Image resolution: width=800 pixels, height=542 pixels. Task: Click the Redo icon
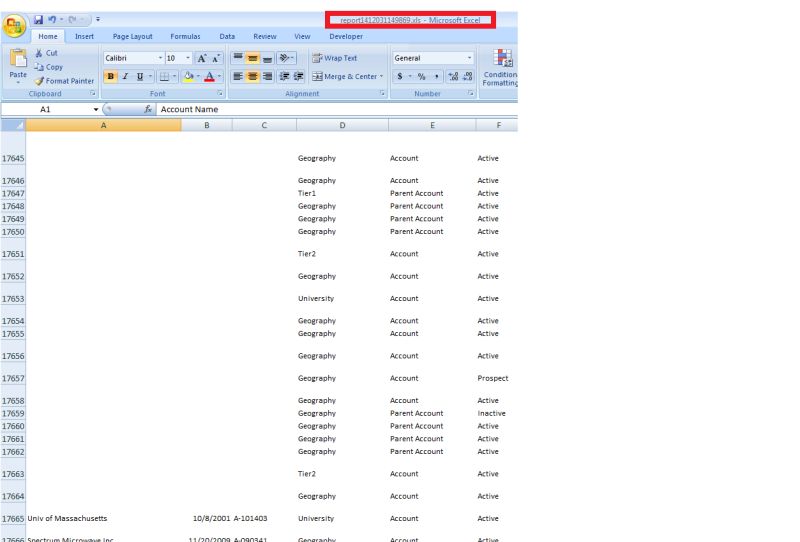tap(72, 19)
